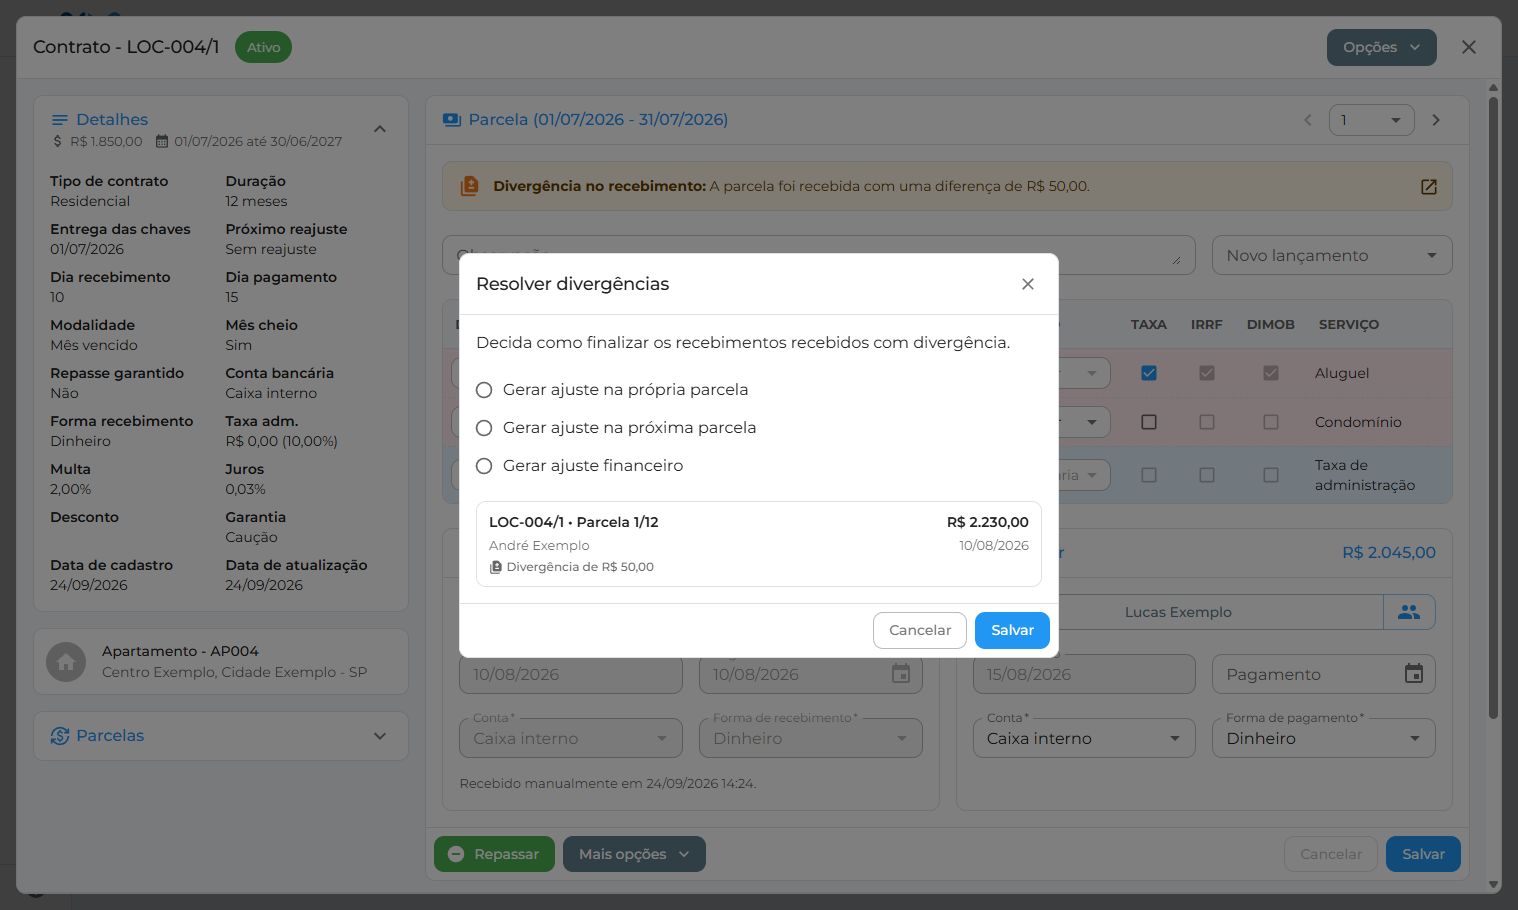Close the contract LOC-004/1 window

coord(1468,47)
